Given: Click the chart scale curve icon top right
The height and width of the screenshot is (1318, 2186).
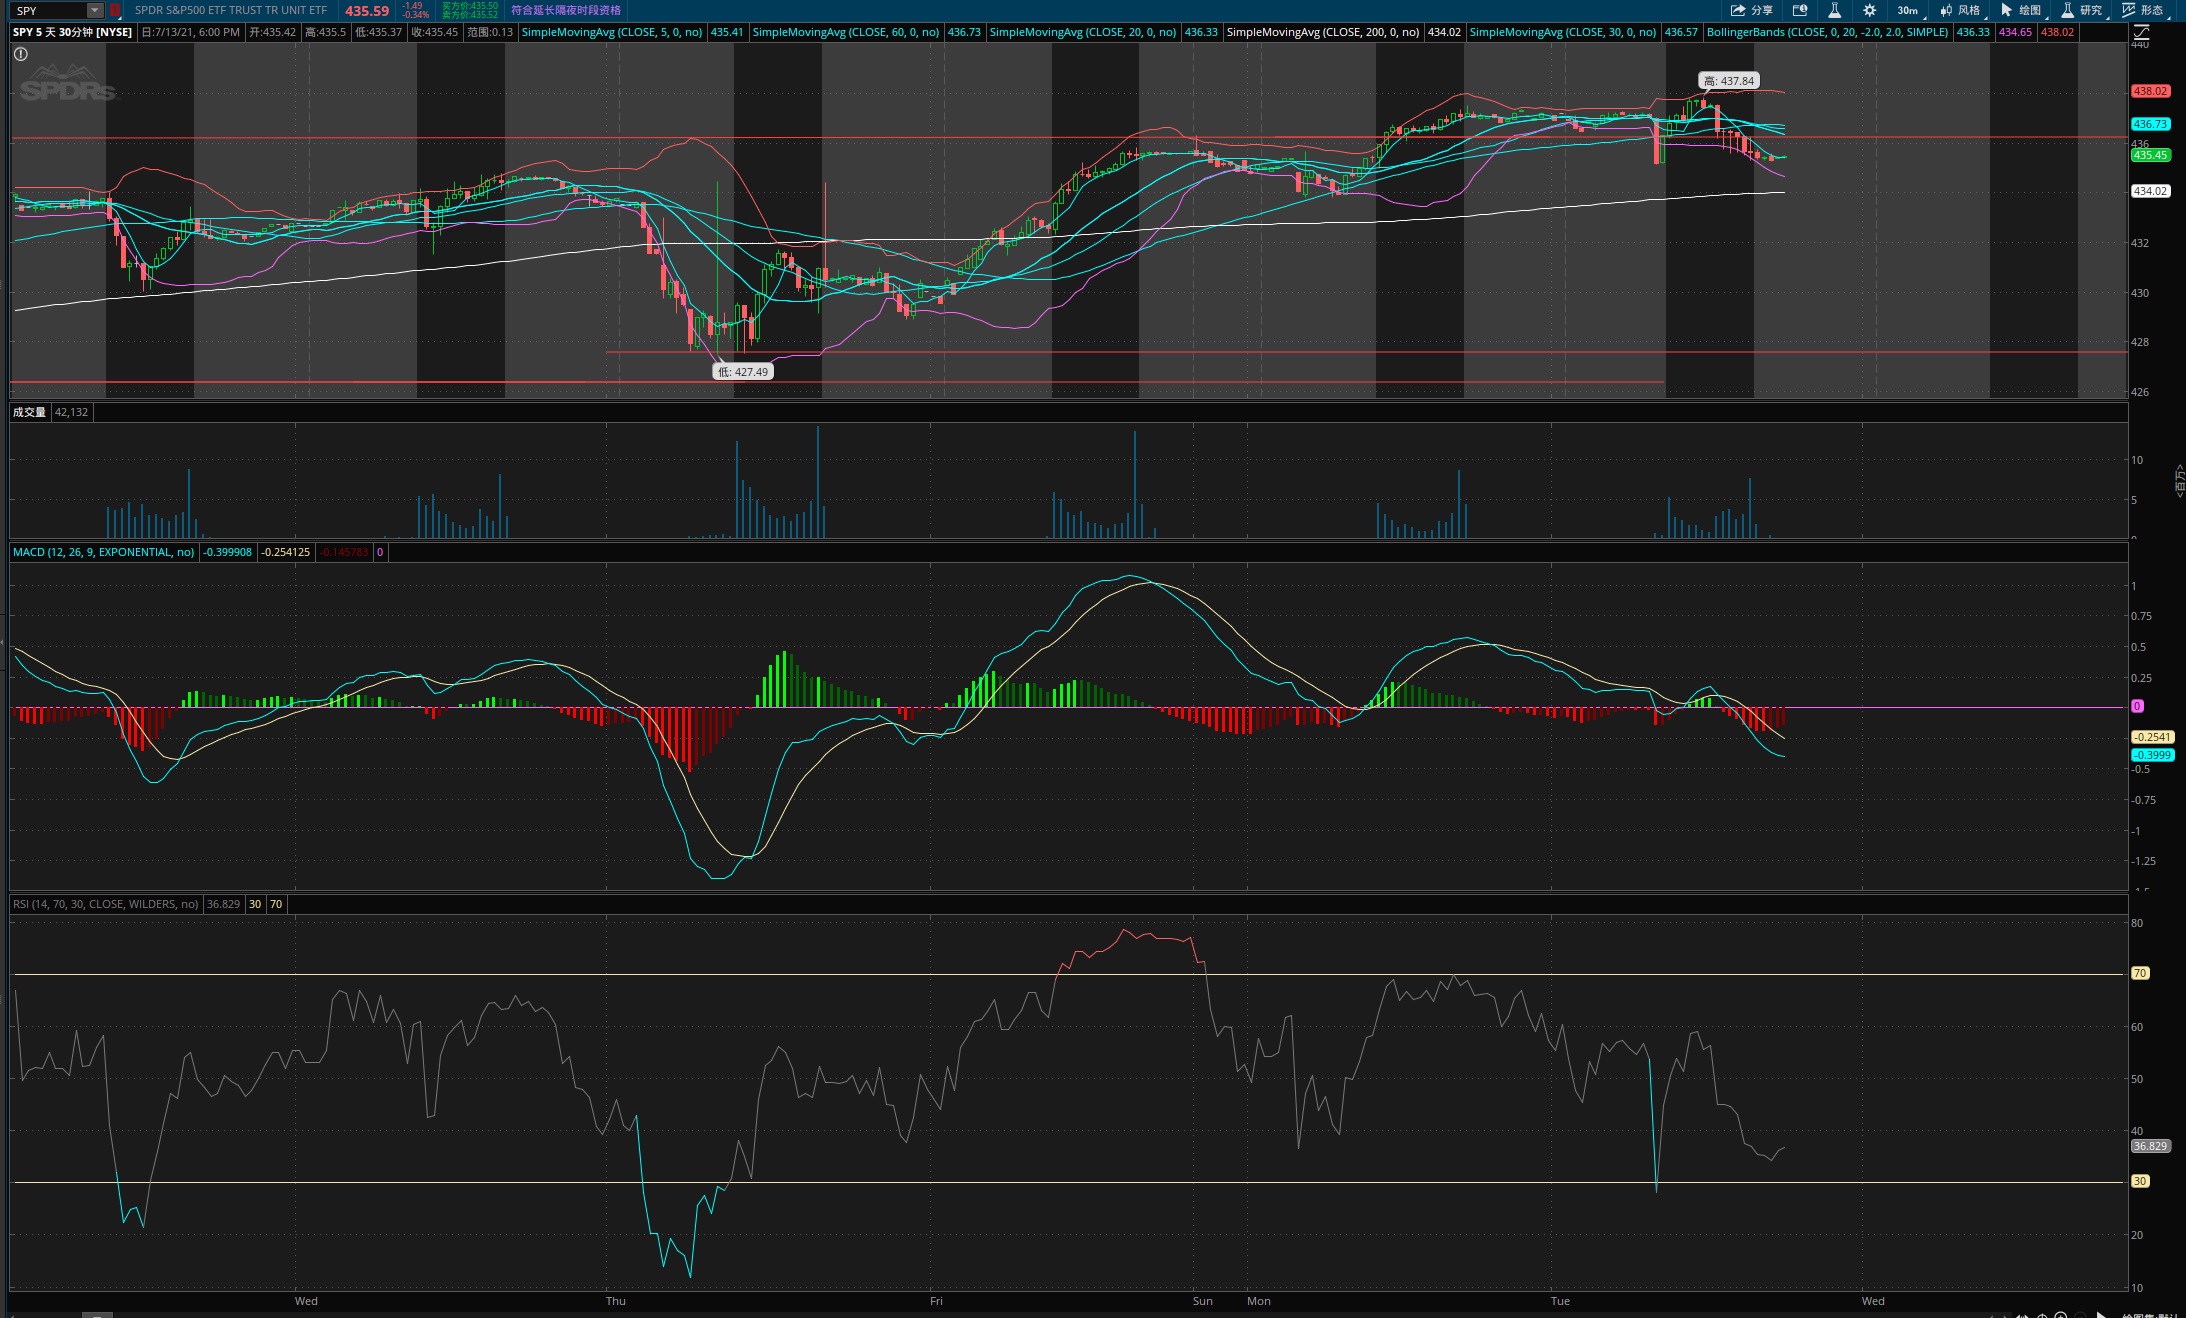Looking at the screenshot, I should [x=2141, y=32].
